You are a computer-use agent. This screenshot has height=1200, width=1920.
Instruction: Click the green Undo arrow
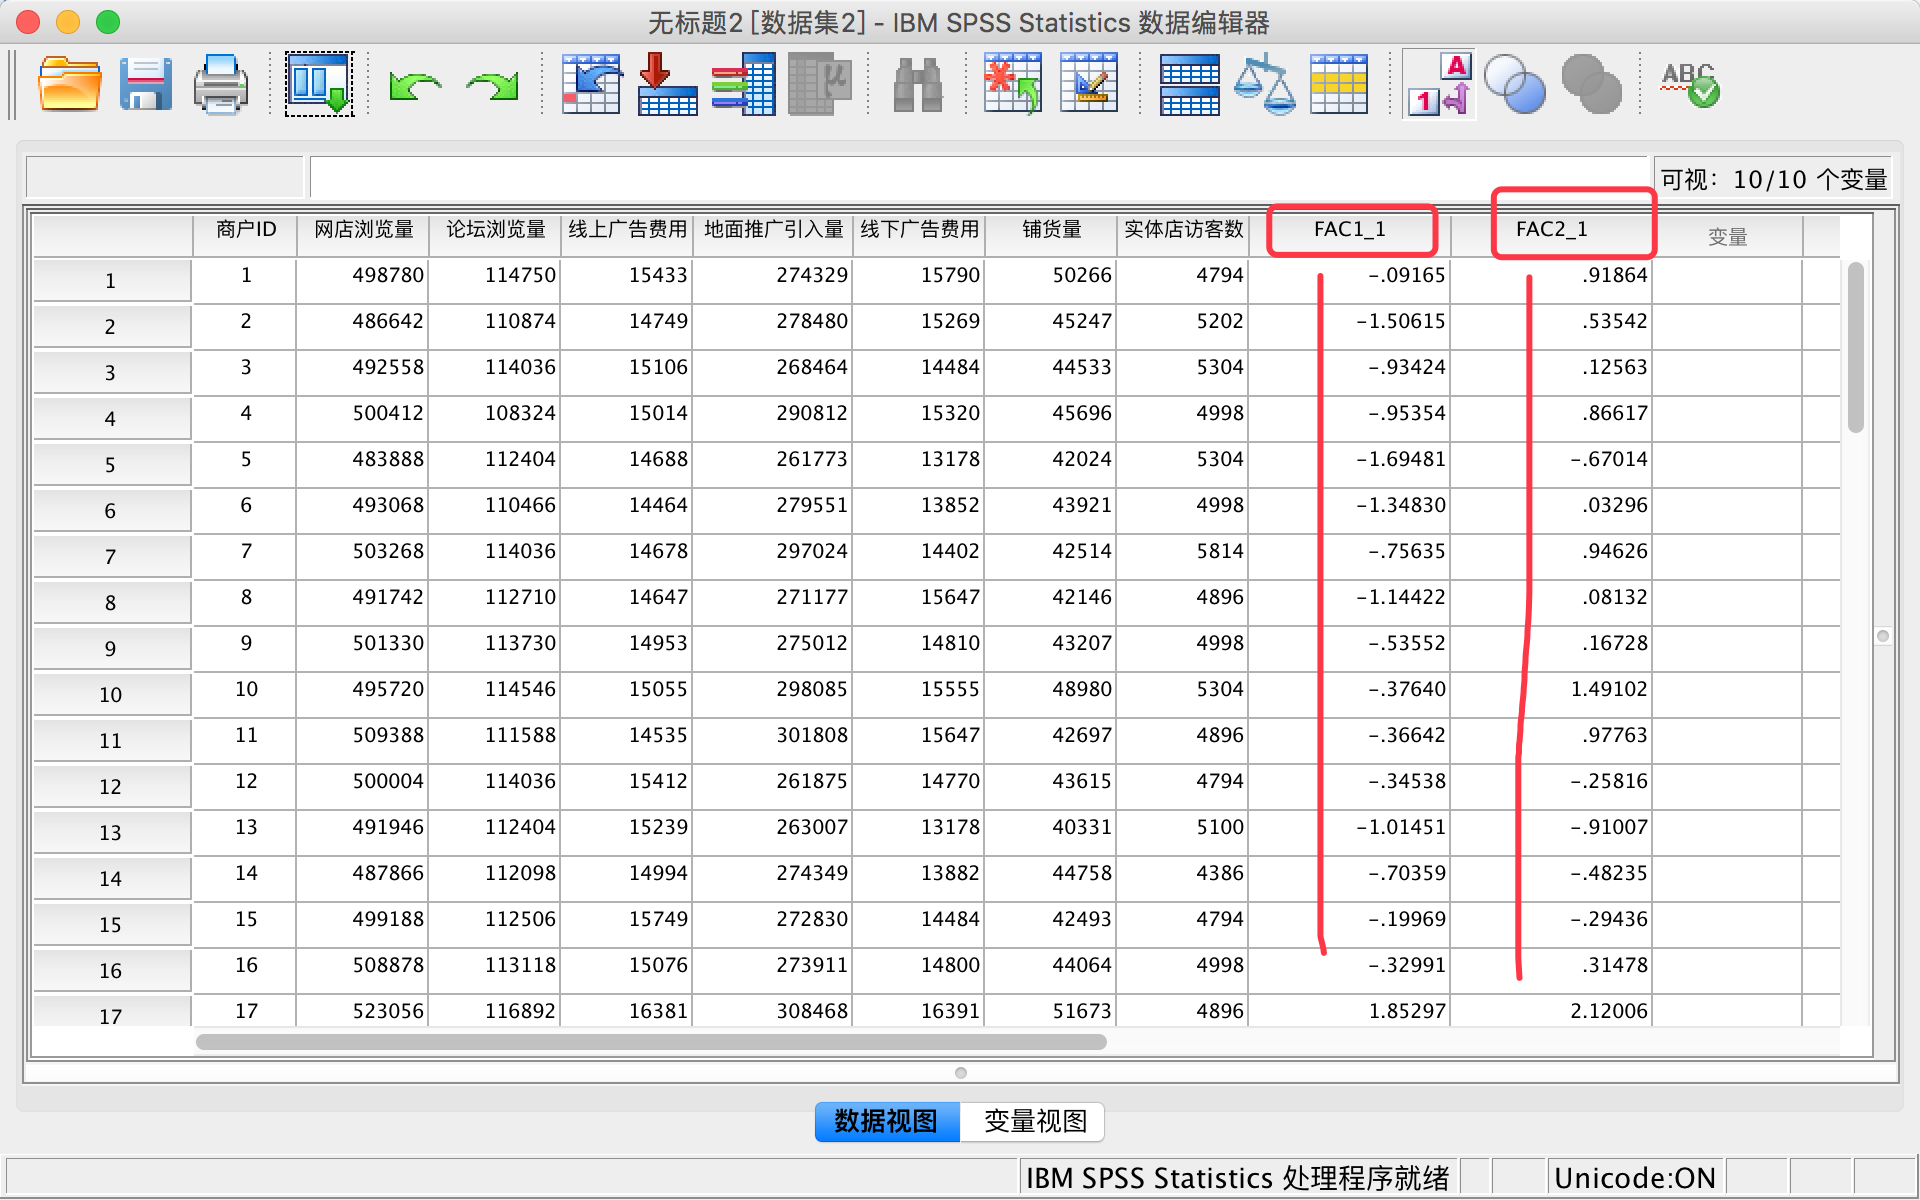click(415, 86)
